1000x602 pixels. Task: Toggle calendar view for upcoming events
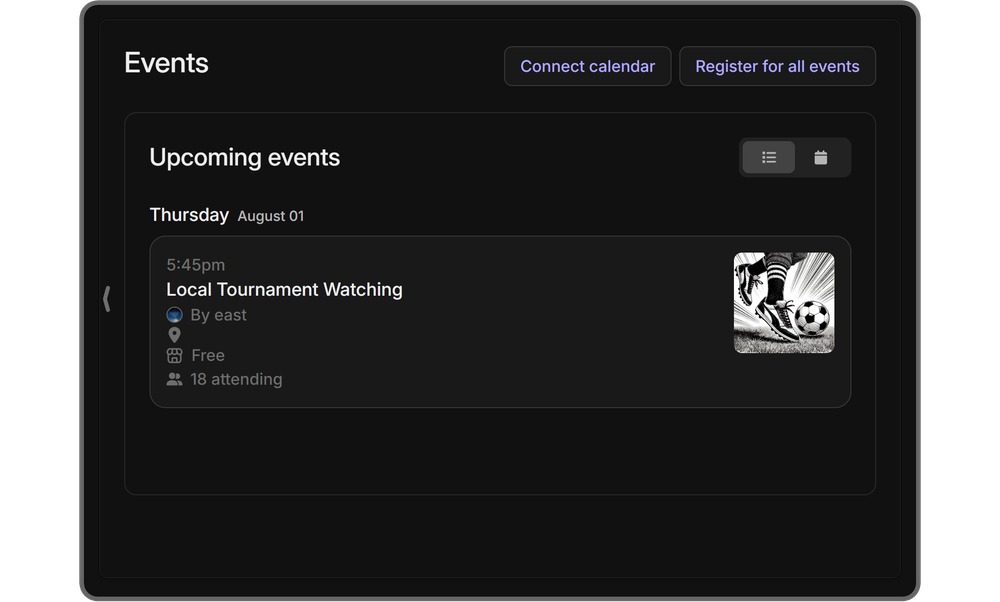[822, 157]
